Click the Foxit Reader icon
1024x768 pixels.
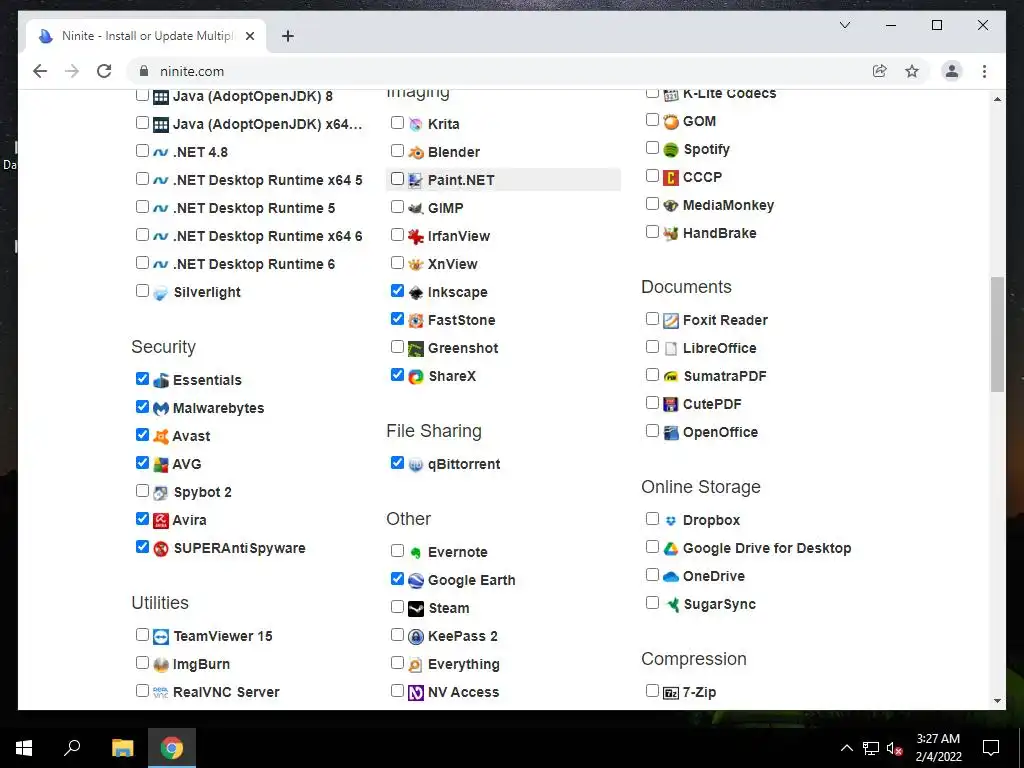pos(671,321)
